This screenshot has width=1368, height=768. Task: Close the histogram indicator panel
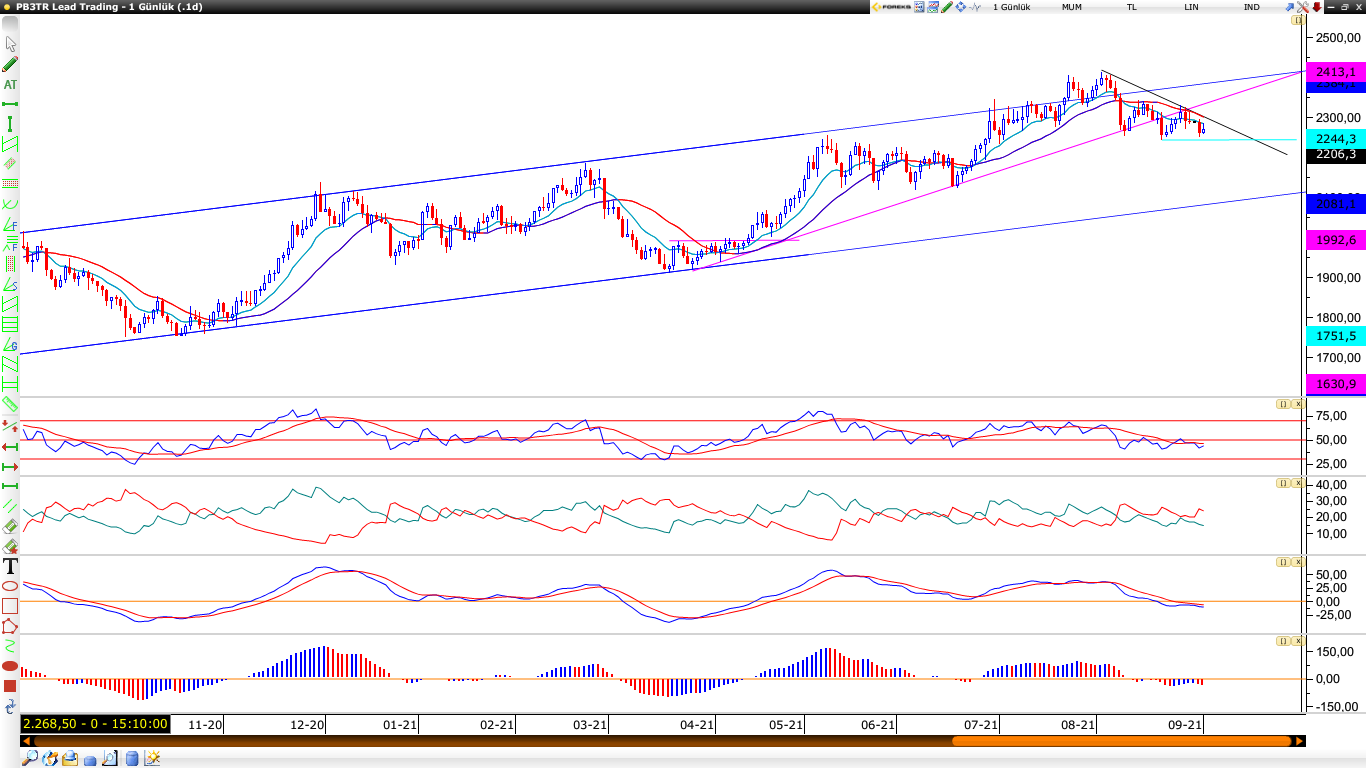point(1297,641)
